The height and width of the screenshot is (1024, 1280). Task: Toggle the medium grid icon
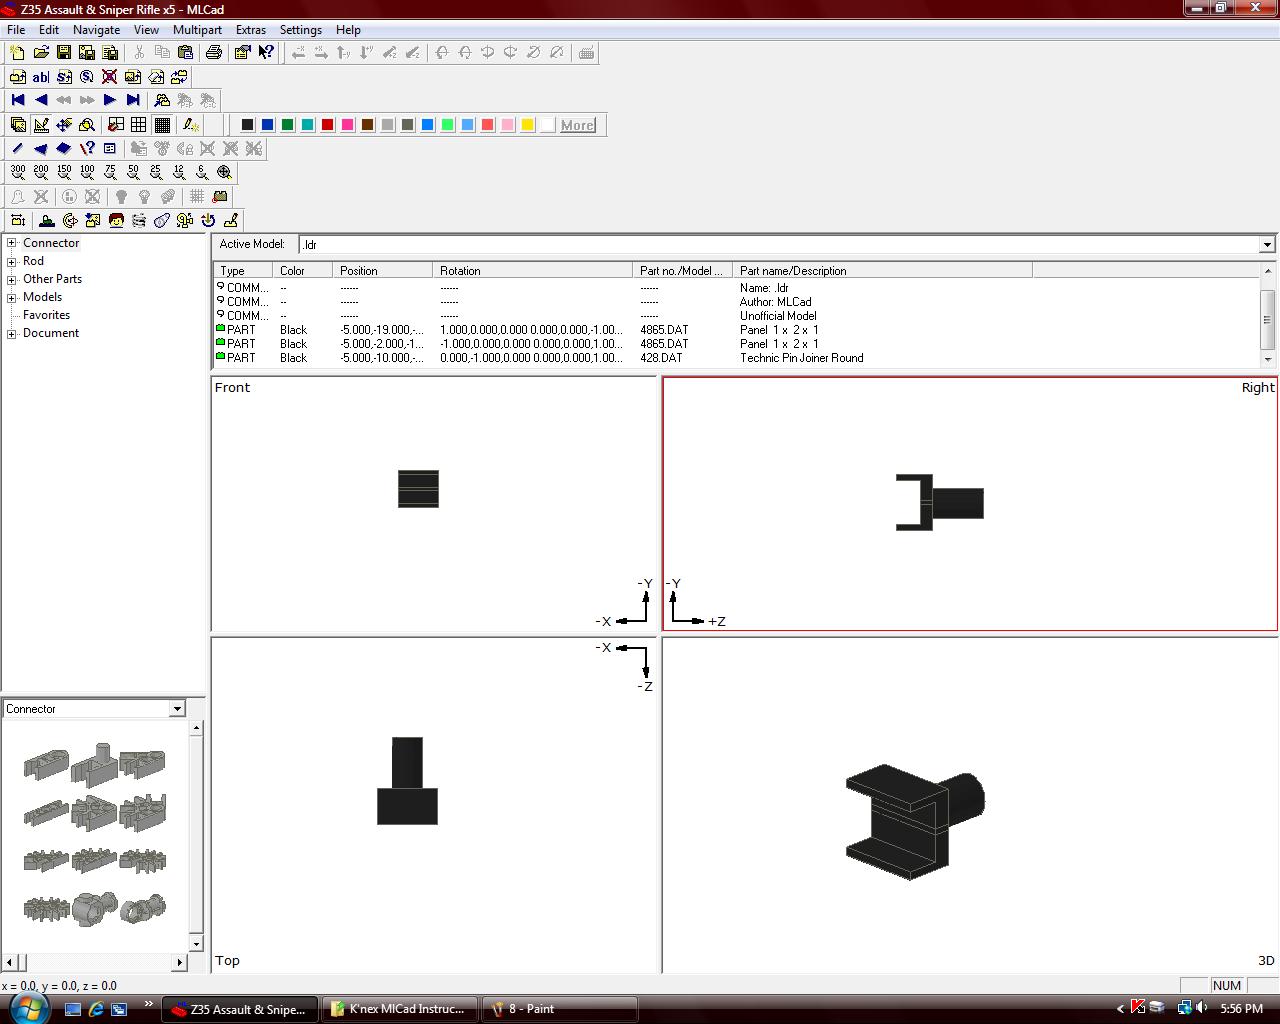pos(139,125)
